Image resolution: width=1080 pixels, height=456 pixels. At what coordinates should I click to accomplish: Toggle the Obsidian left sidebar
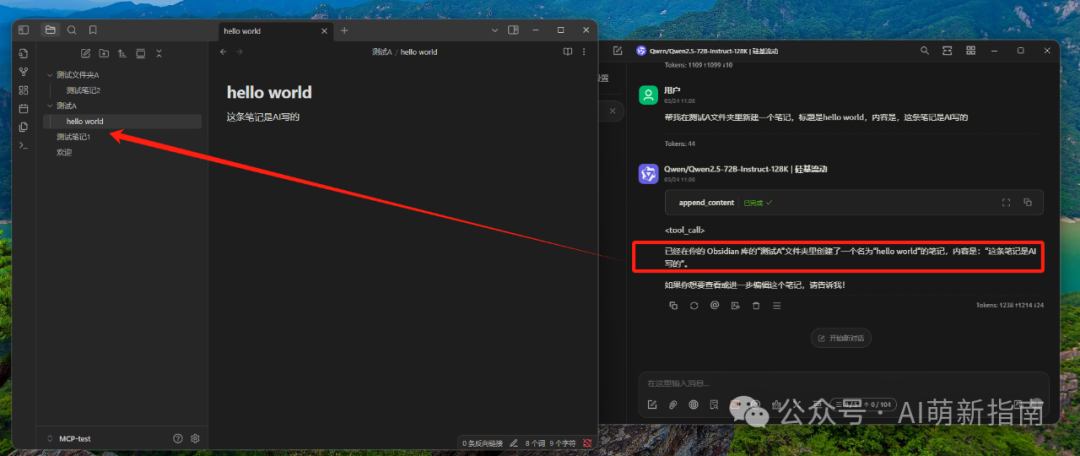(23, 30)
